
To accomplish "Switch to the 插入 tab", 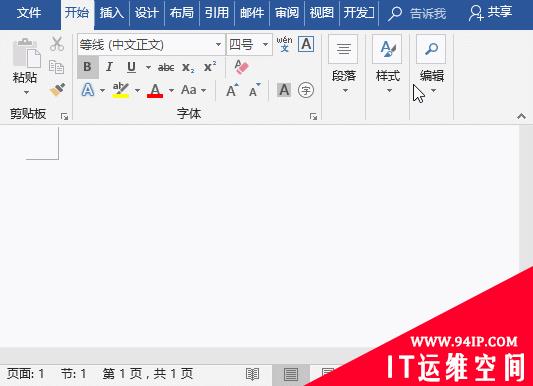I will [111, 13].
